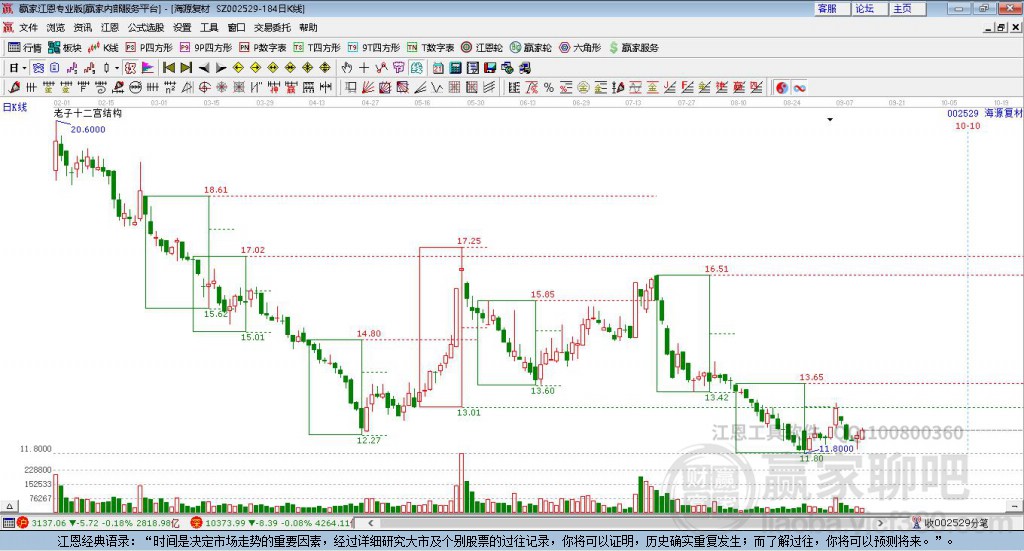This screenshot has width=1024, height=551.
Task: Click the 002529 海源复材 stock name
Action: point(985,113)
